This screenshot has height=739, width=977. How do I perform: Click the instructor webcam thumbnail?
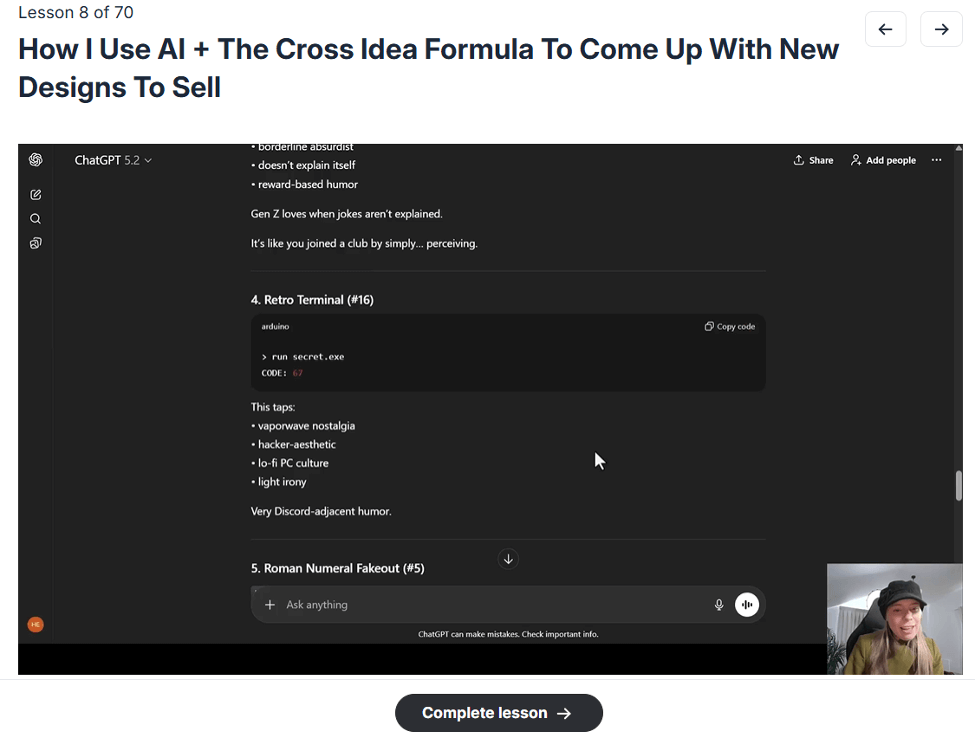[x=894, y=618]
